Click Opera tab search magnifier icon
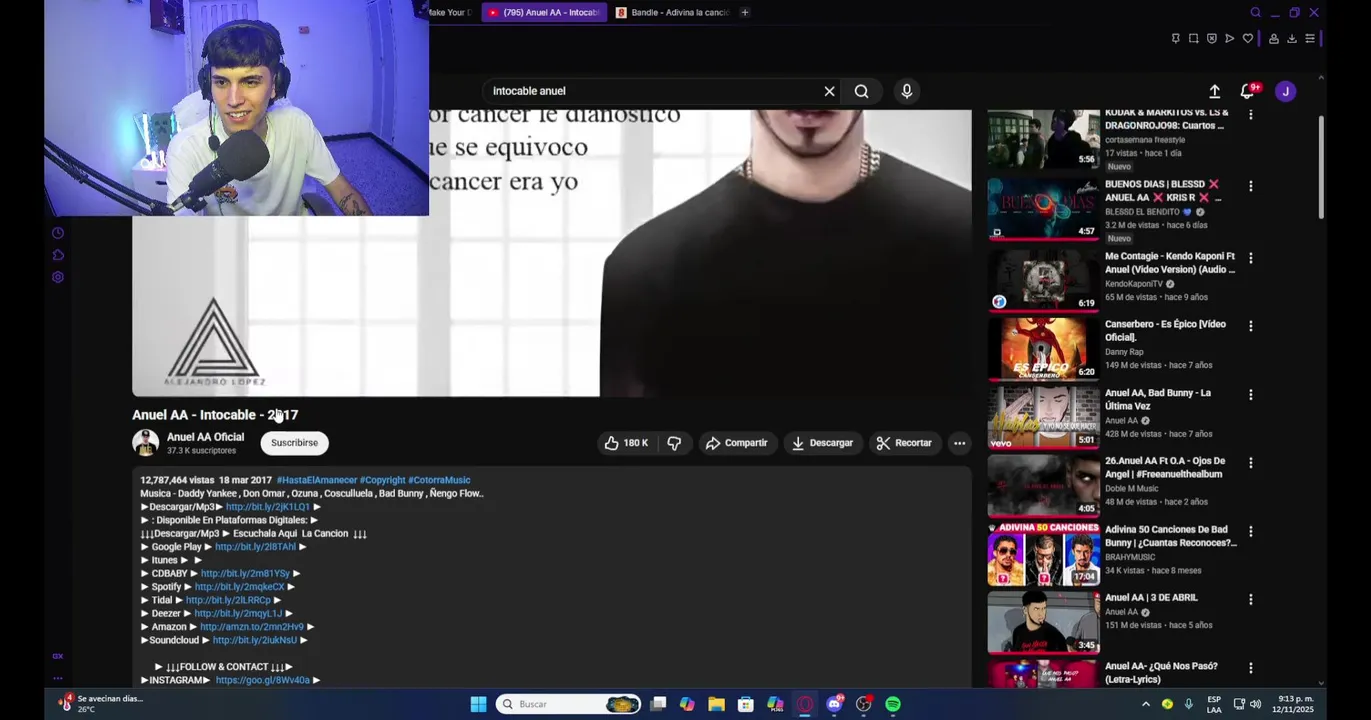 point(1255,12)
